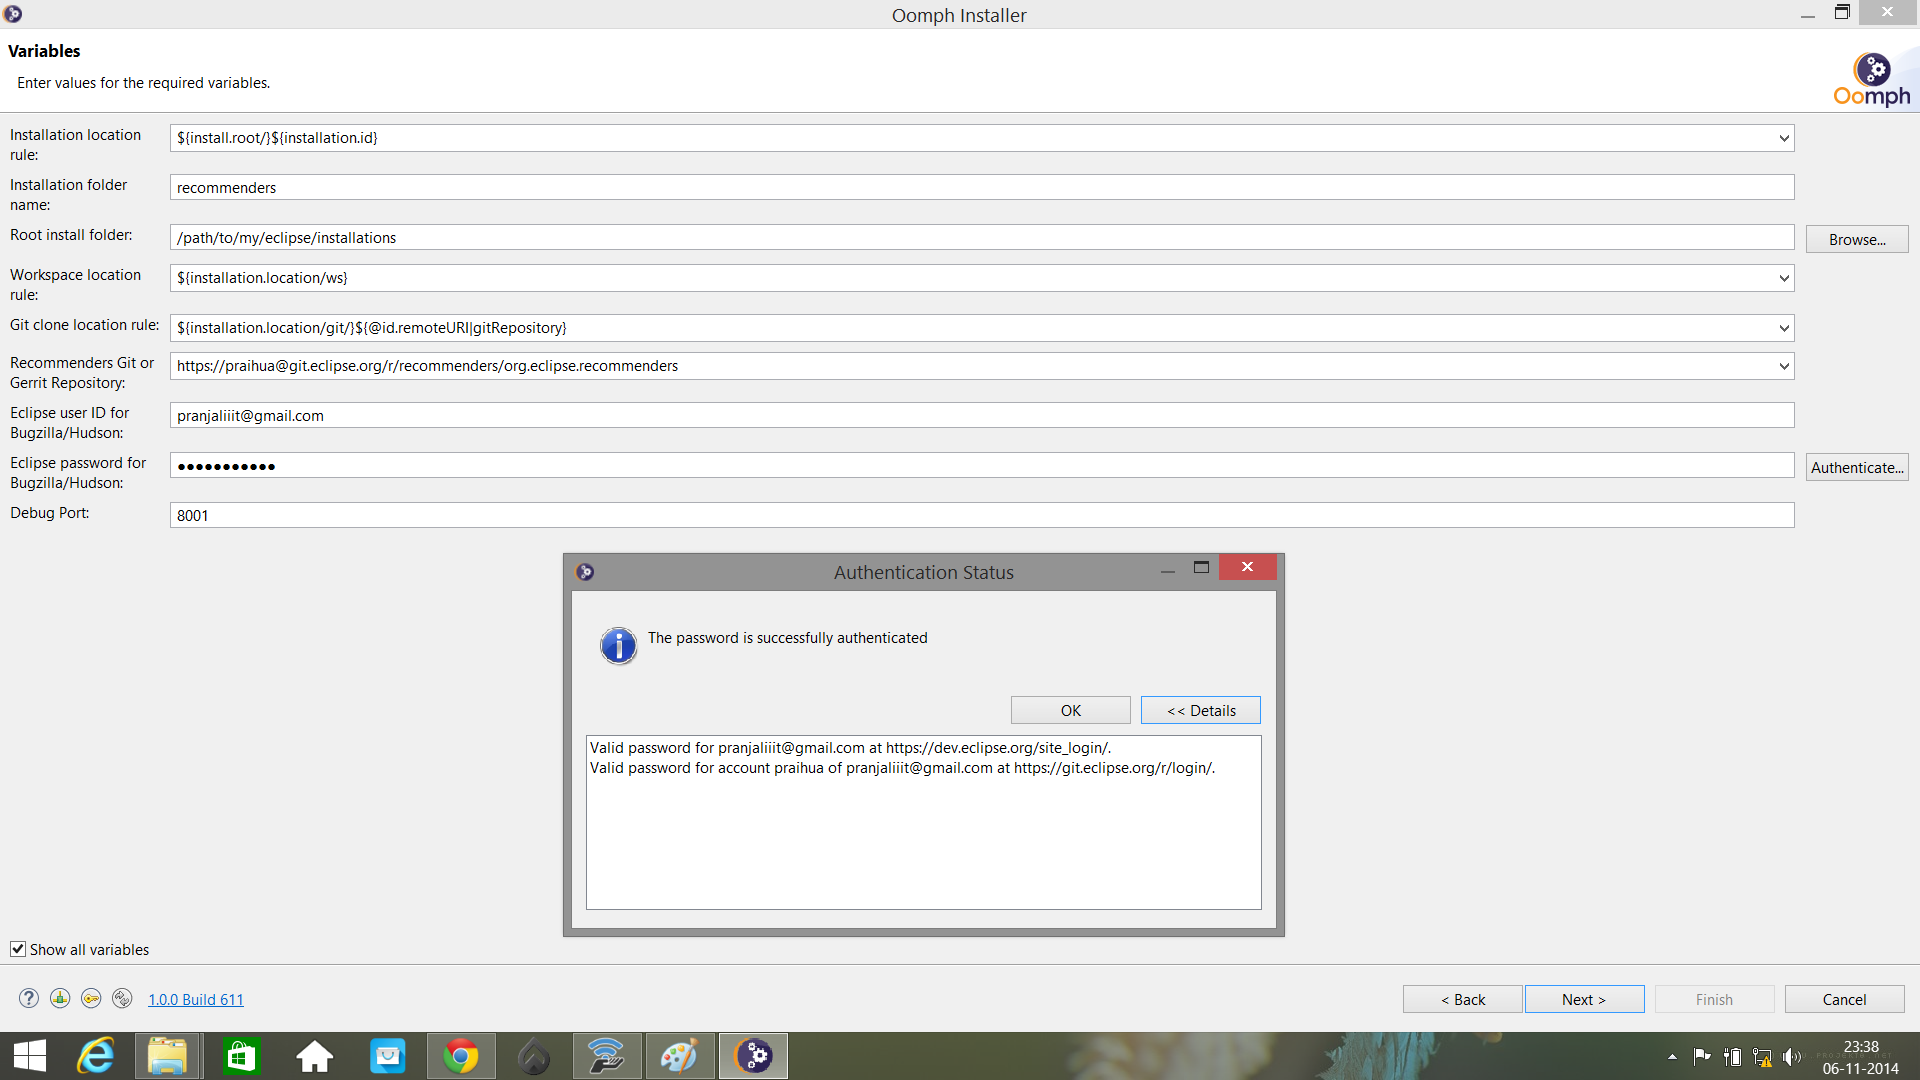
Task: Click the blue shopping bag taskbar icon
Action: [388, 1056]
